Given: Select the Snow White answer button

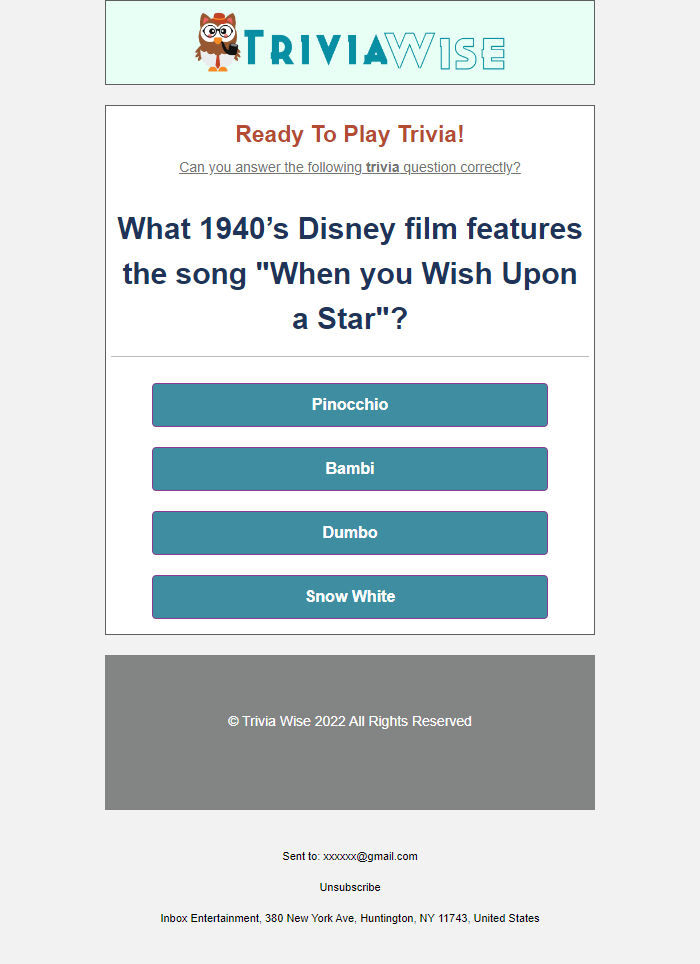Looking at the screenshot, I should click(x=349, y=597).
